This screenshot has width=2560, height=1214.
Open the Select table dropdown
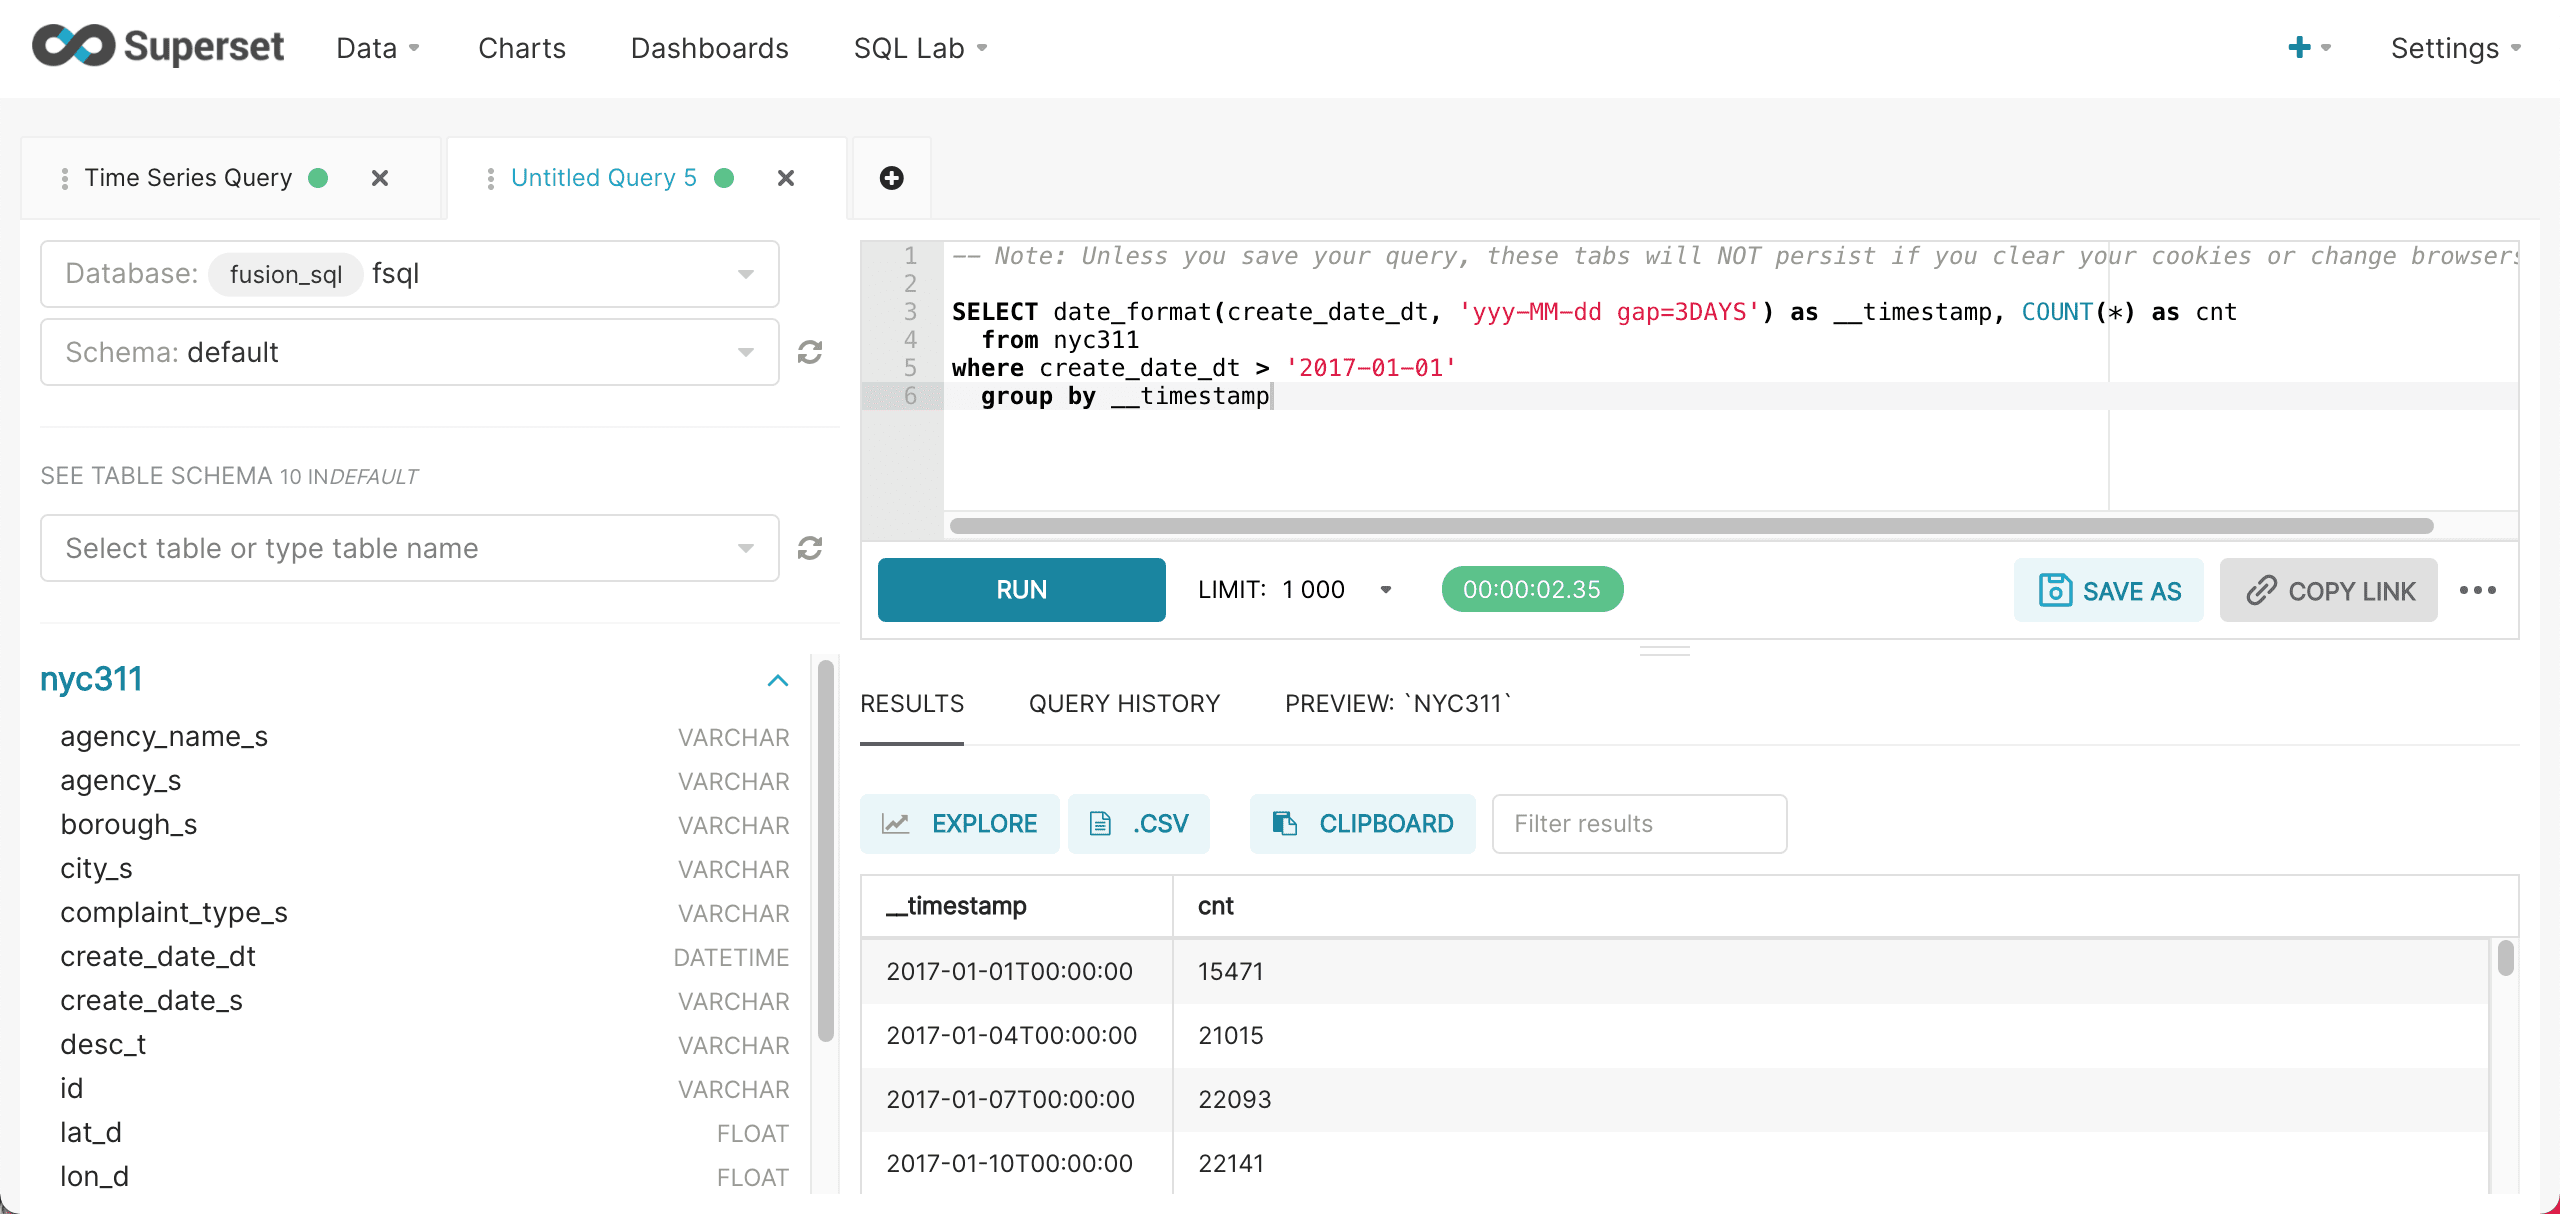click(x=410, y=548)
